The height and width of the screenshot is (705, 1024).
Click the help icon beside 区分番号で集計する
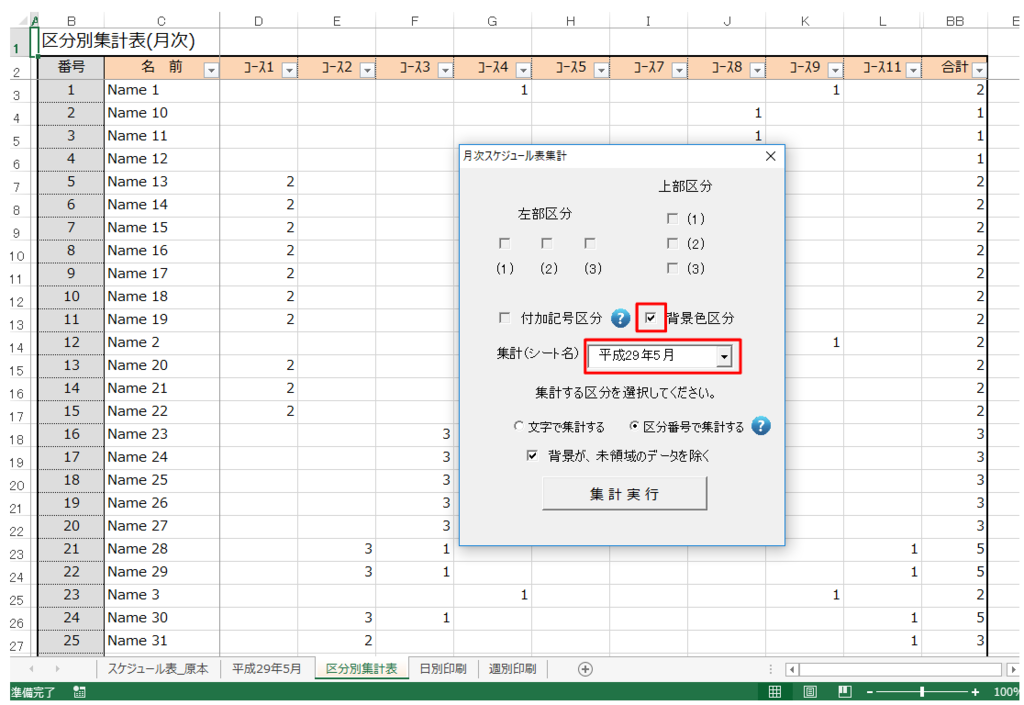point(761,426)
